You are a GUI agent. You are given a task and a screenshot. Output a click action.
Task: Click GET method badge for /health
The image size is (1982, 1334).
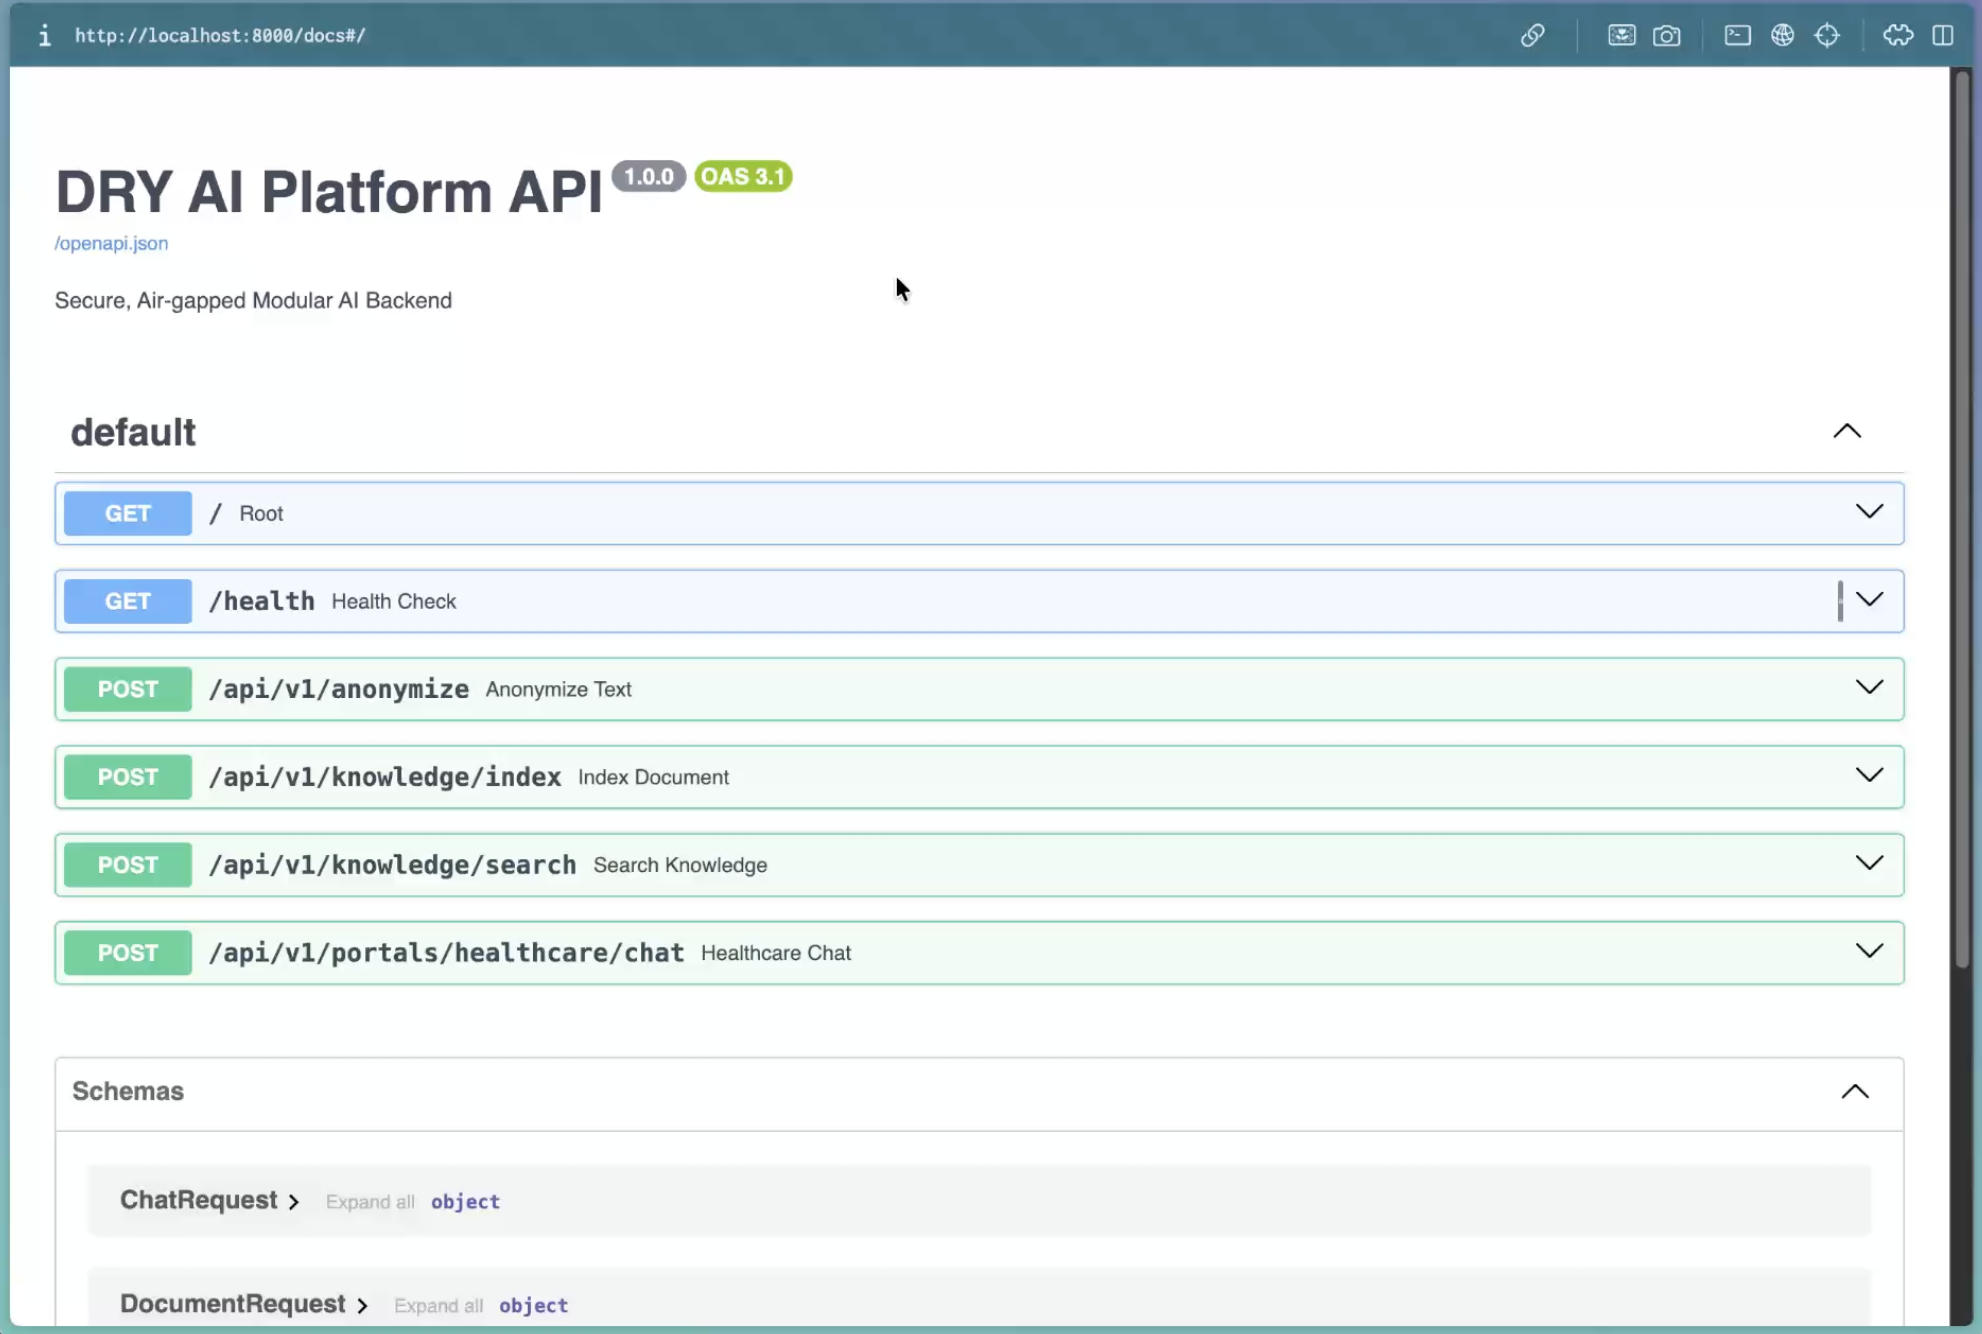tap(128, 601)
